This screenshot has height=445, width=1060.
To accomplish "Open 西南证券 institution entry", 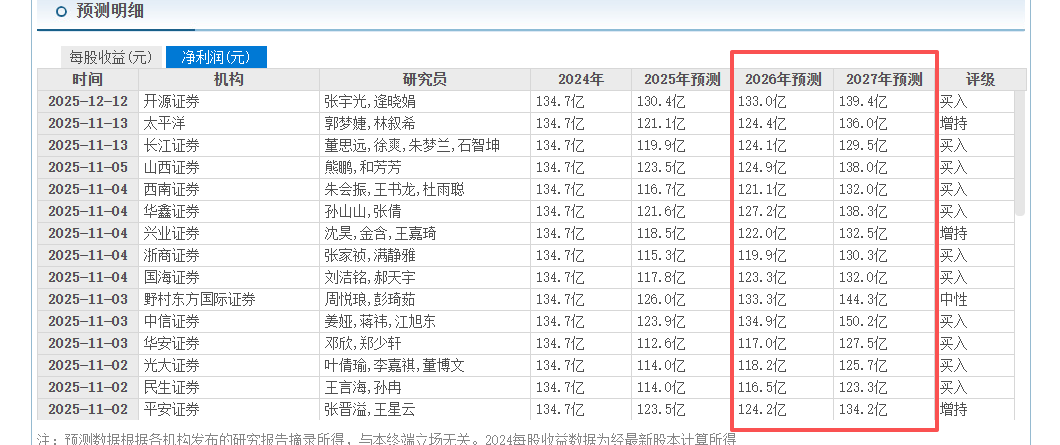I will (172, 189).
